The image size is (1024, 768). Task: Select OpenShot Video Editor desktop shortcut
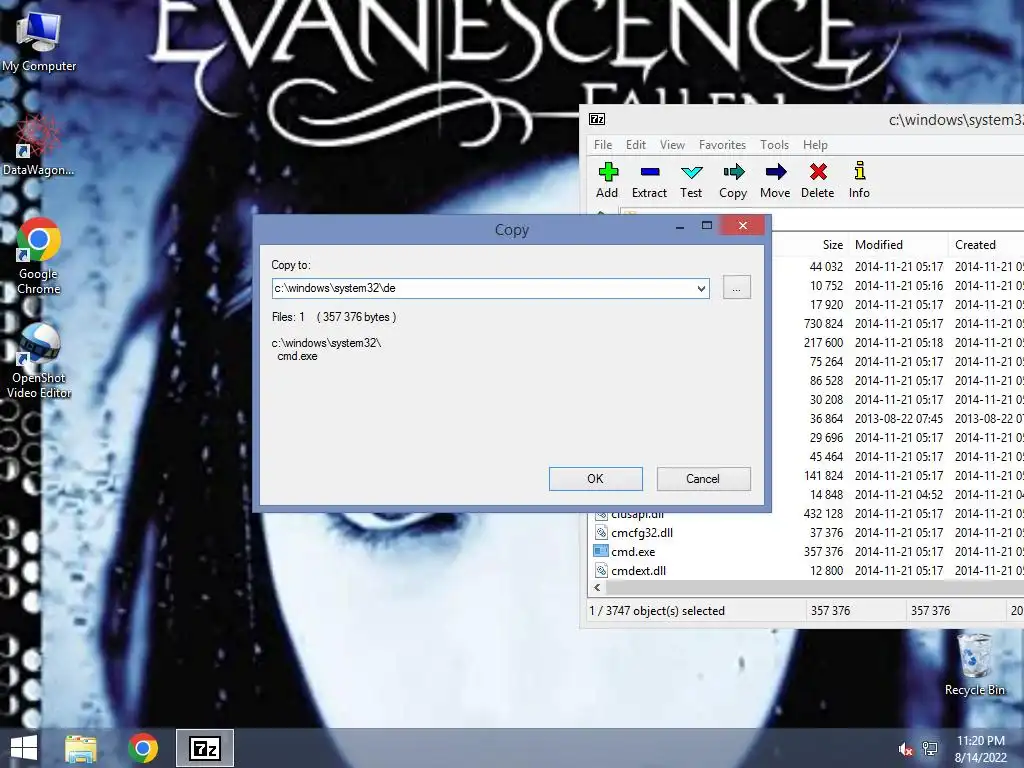coord(39,361)
